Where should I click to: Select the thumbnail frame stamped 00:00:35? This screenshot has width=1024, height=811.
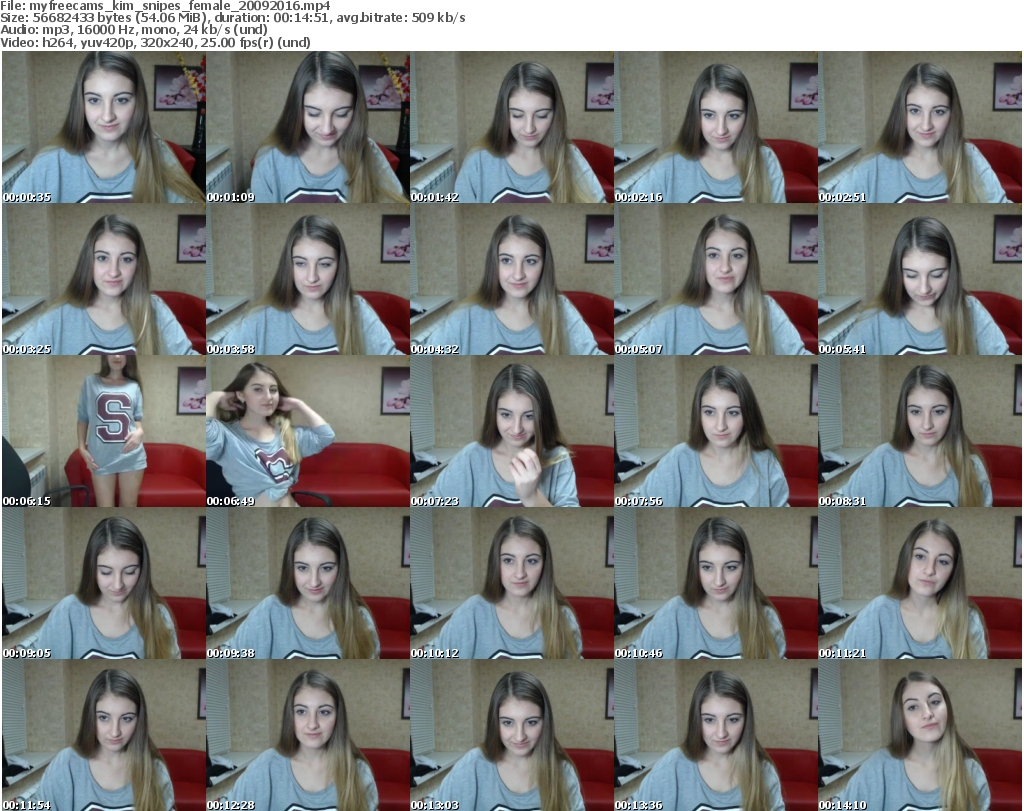(104, 127)
